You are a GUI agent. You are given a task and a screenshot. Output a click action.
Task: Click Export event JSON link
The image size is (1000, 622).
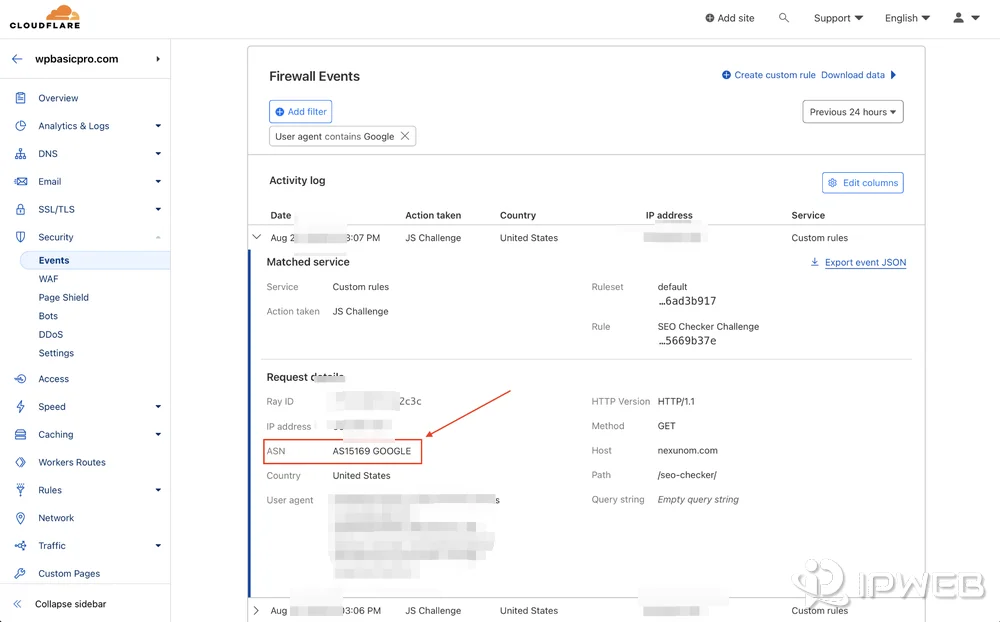pyautogui.click(x=865, y=262)
